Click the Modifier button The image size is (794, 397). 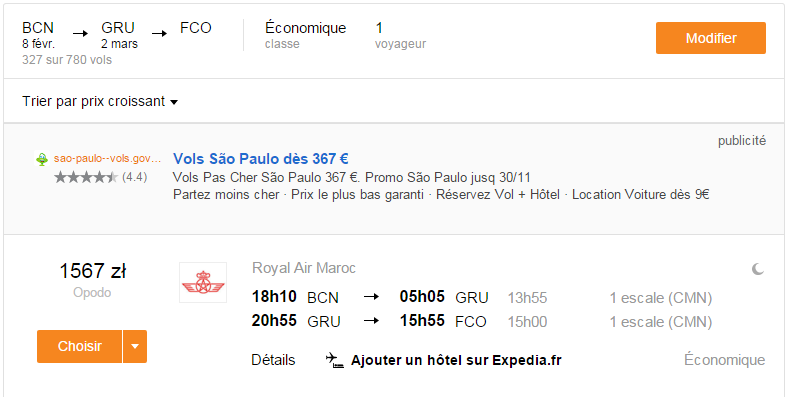[x=710, y=38]
